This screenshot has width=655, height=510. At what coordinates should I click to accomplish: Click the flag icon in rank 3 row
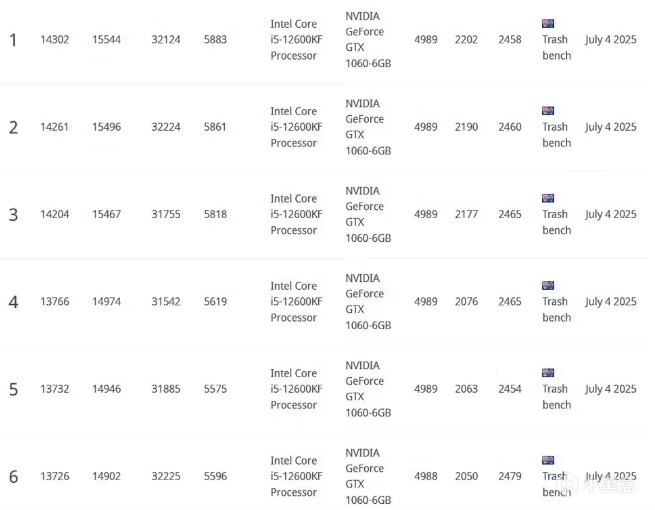548,198
